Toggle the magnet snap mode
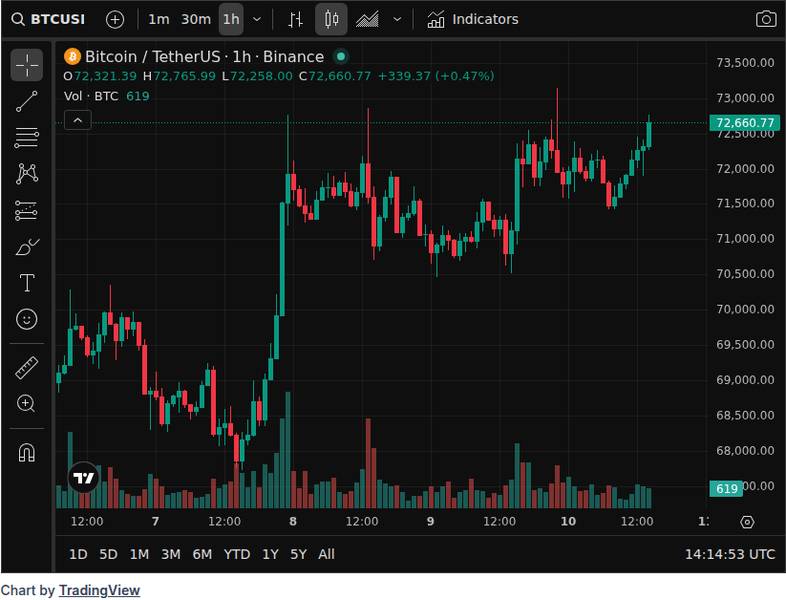Image resolution: width=786 pixels, height=600 pixels. [x=27, y=452]
